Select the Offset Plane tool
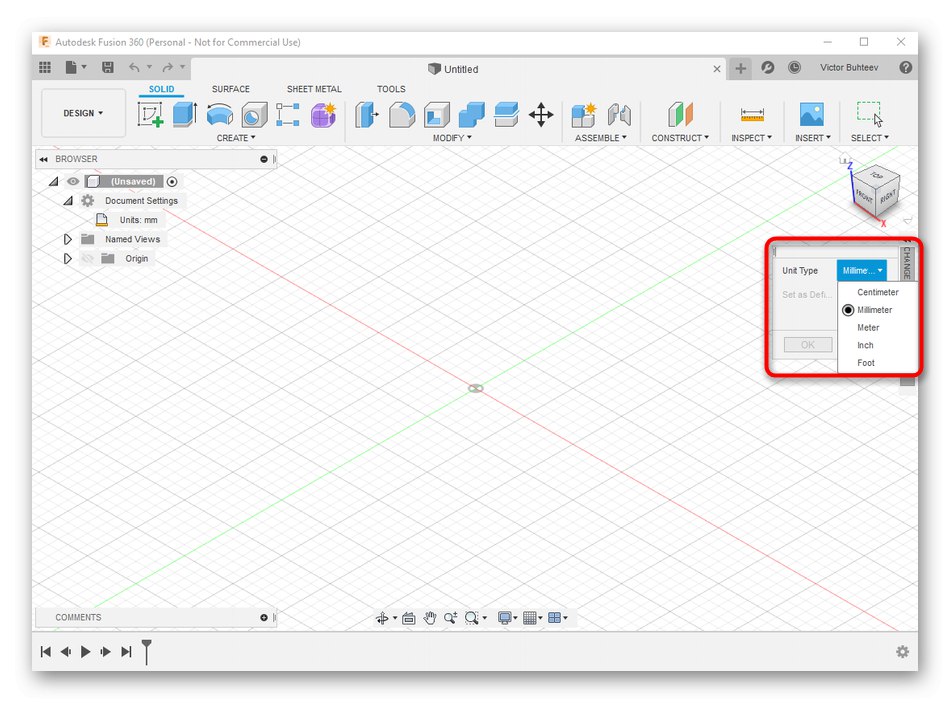Screen dimensions: 950x703 680,115
